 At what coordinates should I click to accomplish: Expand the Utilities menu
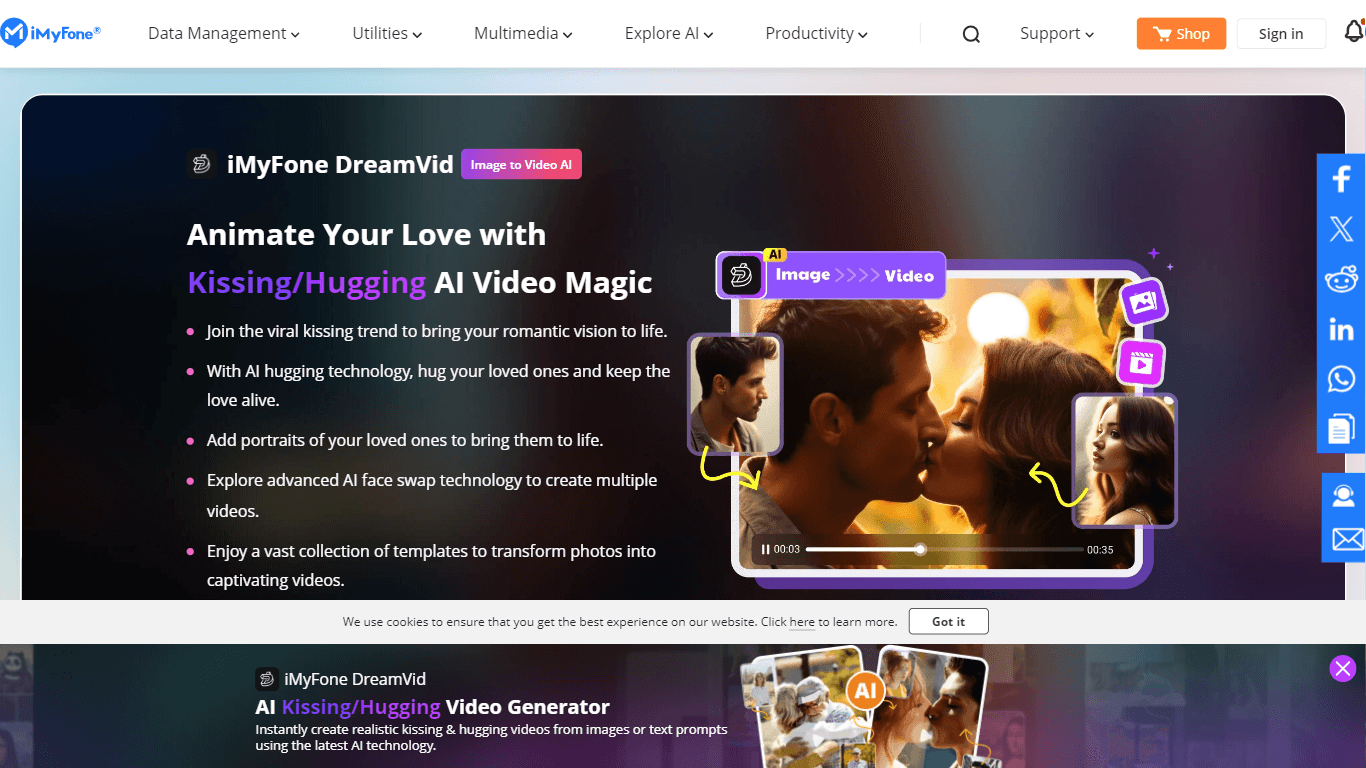tap(387, 33)
